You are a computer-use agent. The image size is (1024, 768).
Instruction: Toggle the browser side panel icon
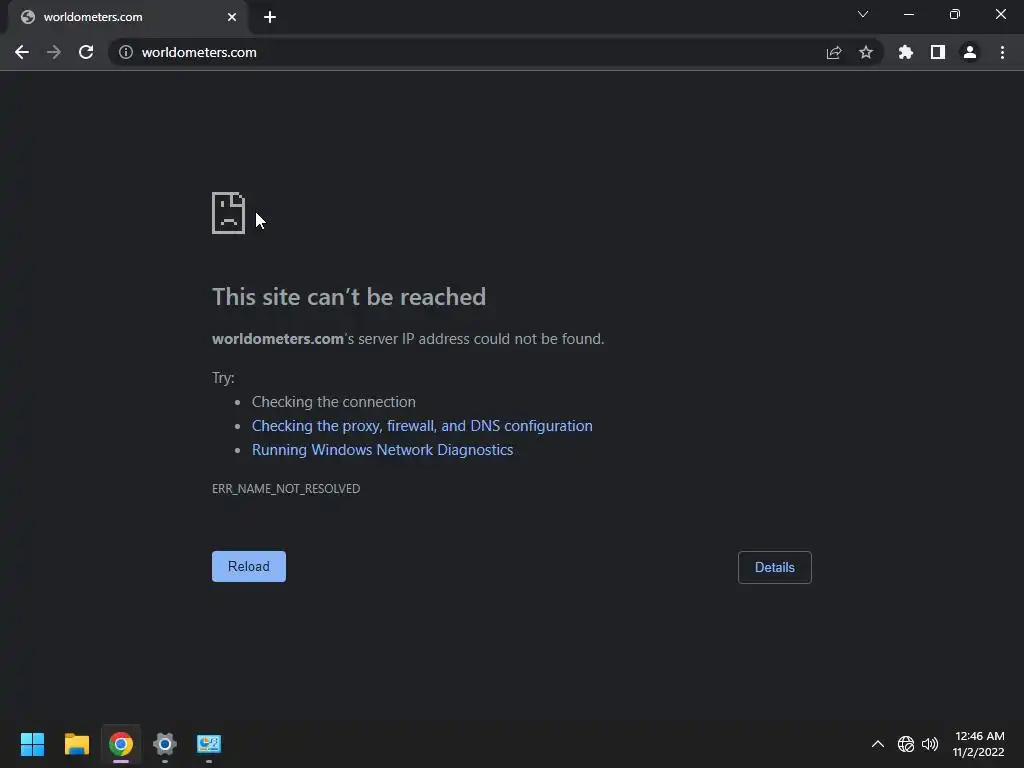coord(938,52)
